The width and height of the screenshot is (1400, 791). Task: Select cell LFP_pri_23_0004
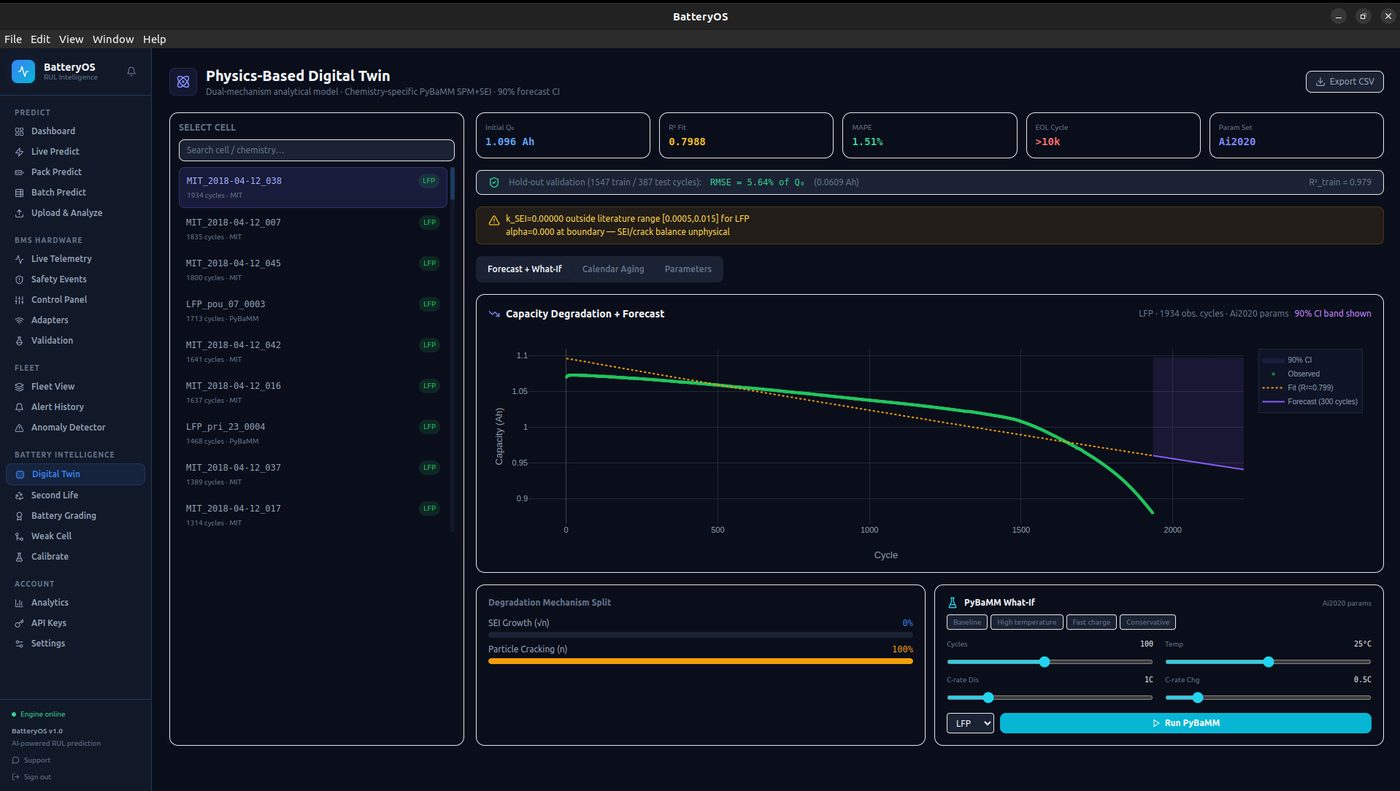313,433
